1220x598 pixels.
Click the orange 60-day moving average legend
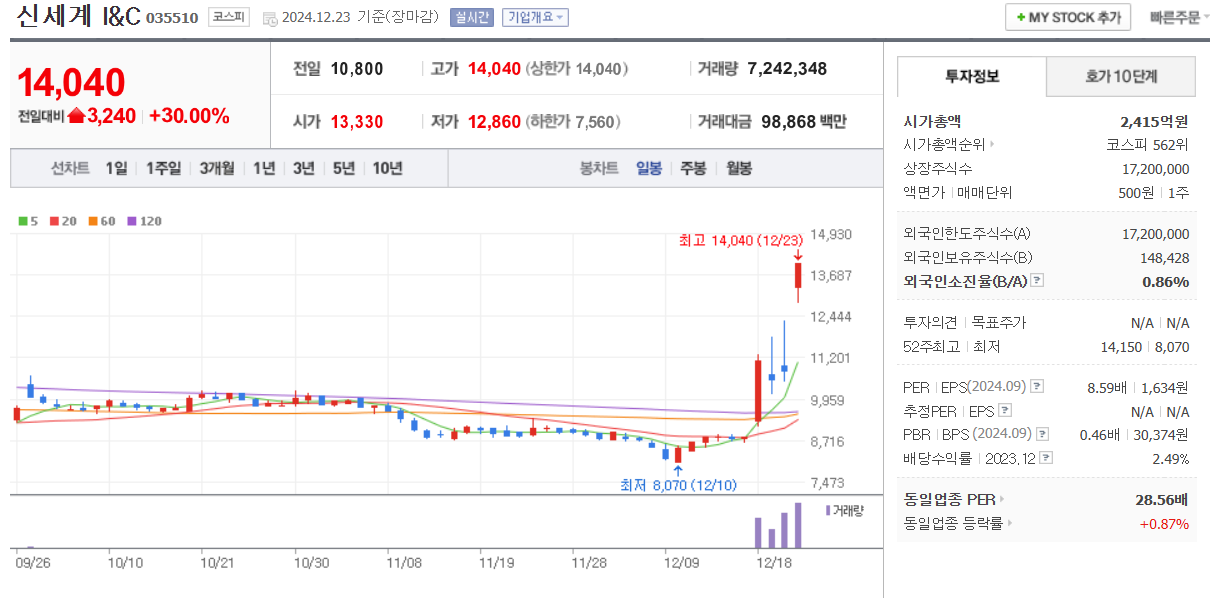(101, 221)
